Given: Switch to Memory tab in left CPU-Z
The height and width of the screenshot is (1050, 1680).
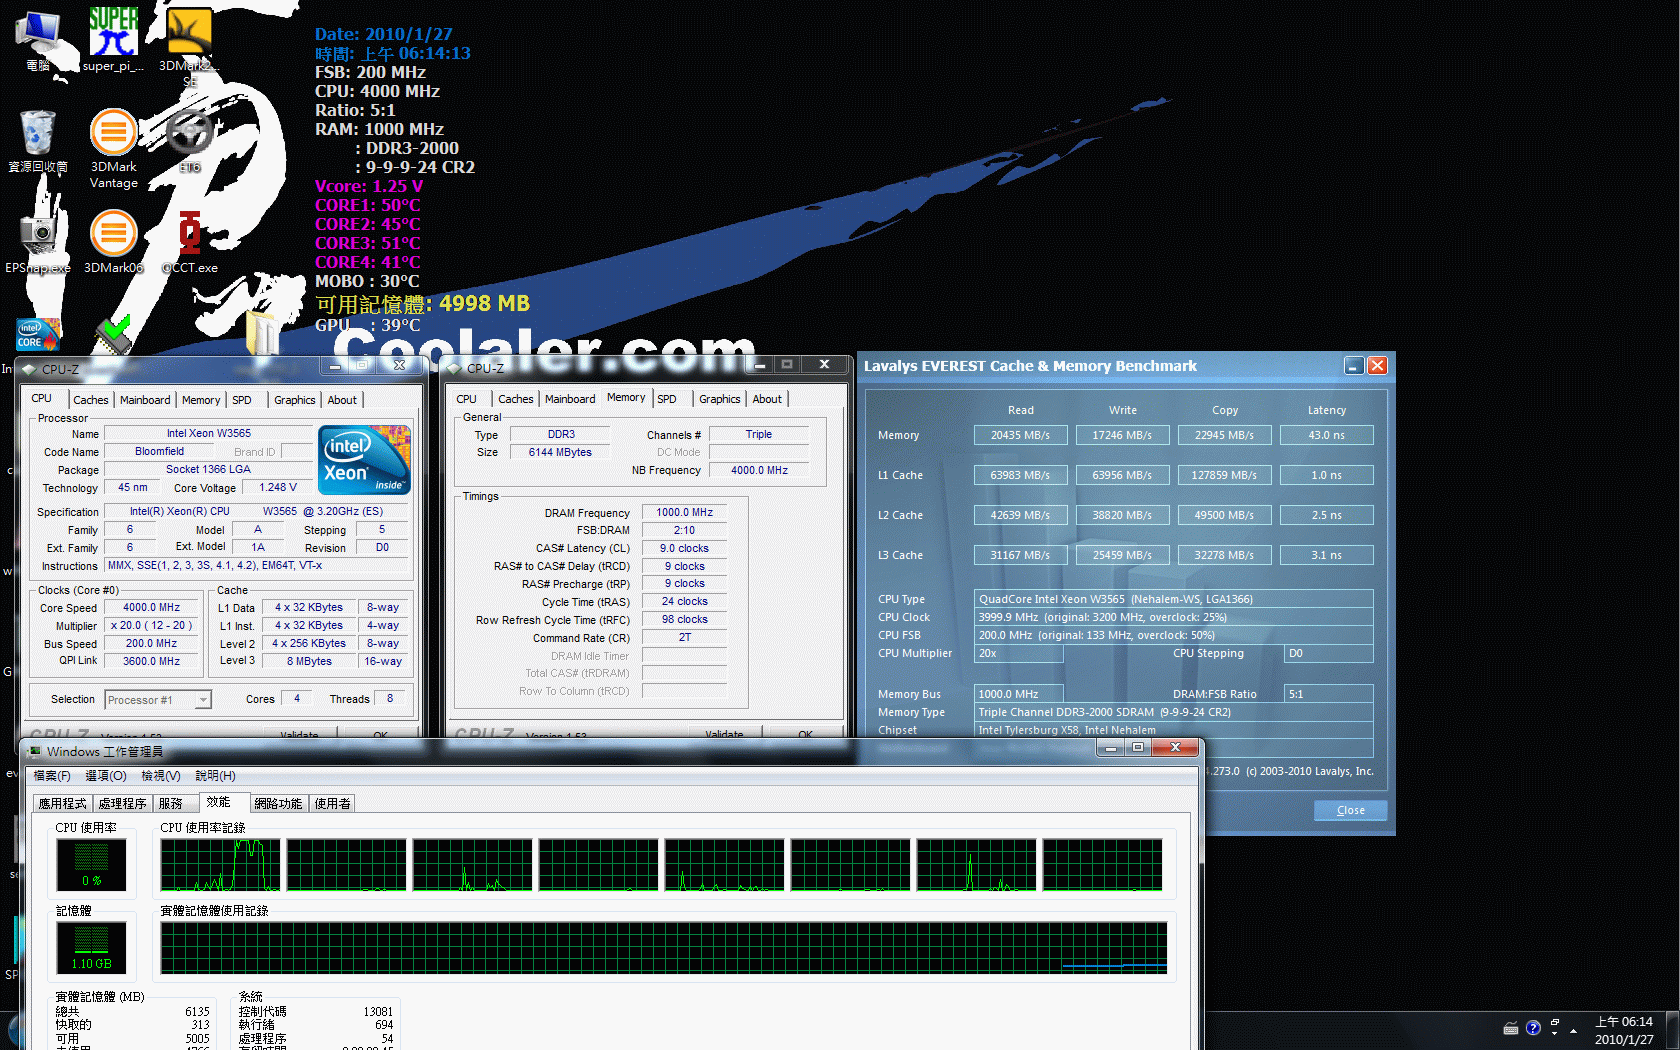Looking at the screenshot, I should pyautogui.click(x=201, y=400).
